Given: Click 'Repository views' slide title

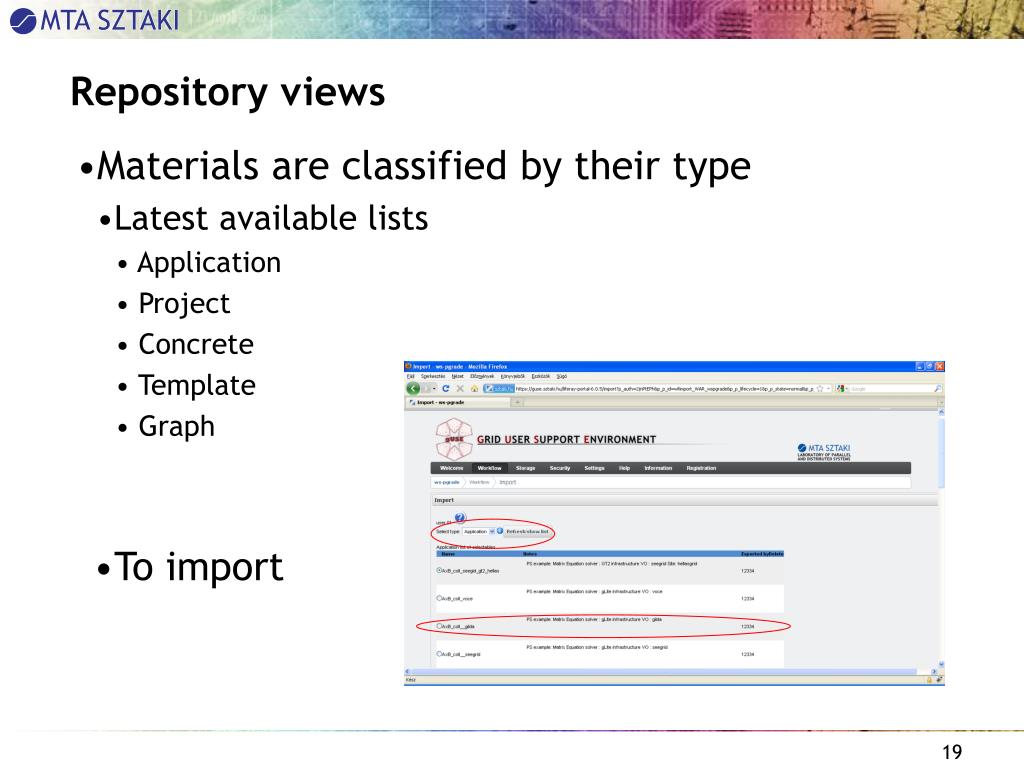Looking at the screenshot, I should [228, 92].
